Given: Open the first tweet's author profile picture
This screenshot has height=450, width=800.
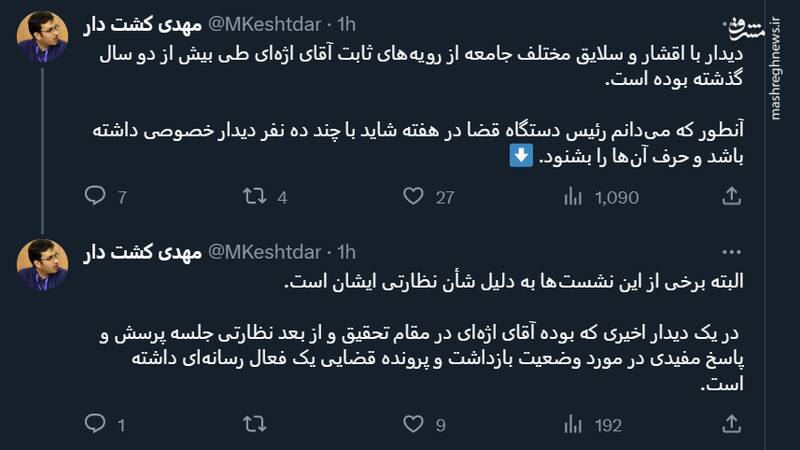Looking at the screenshot, I should coord(42,37).
